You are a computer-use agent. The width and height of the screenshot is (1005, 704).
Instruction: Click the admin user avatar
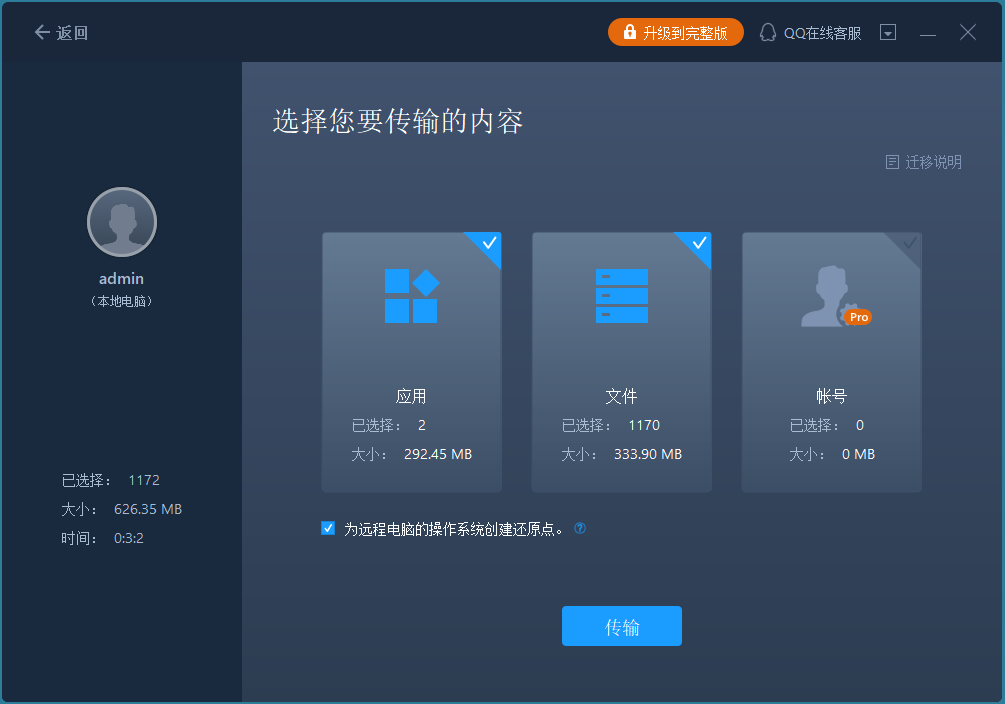(122, 222)
